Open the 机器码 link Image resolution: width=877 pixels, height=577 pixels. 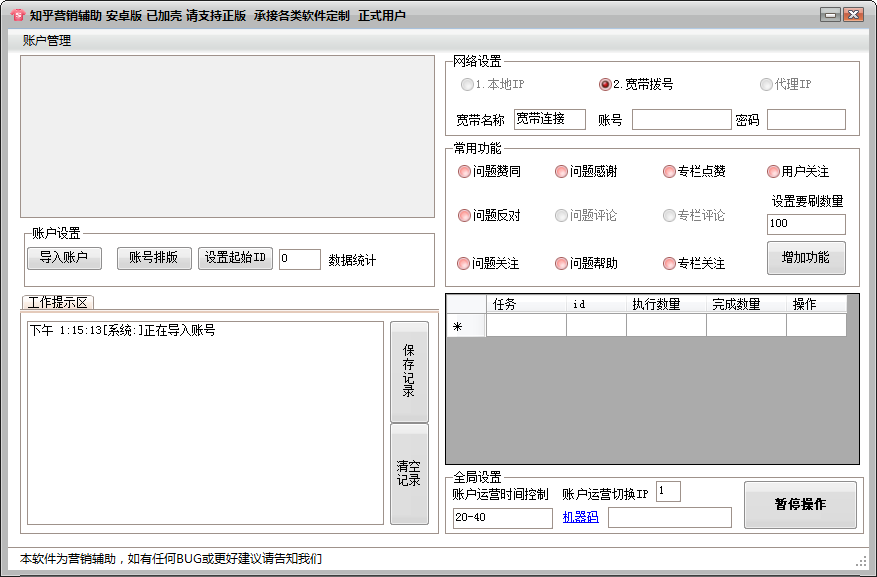coord(580,517)
